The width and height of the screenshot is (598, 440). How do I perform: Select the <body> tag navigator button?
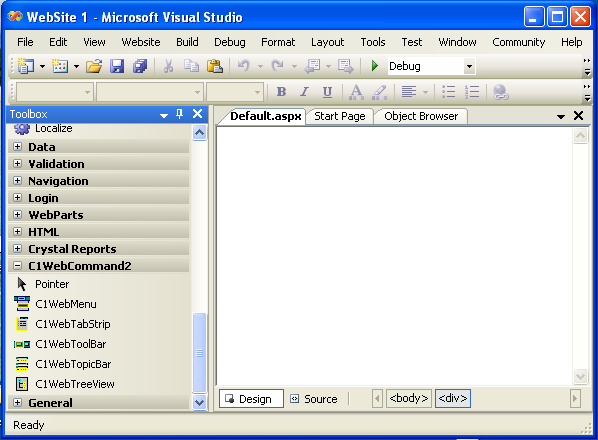coord(409,398)
